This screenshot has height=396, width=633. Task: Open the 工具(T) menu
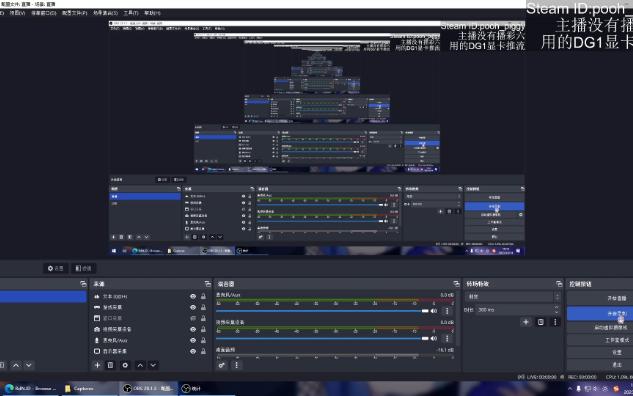click(x=131, y=13)
